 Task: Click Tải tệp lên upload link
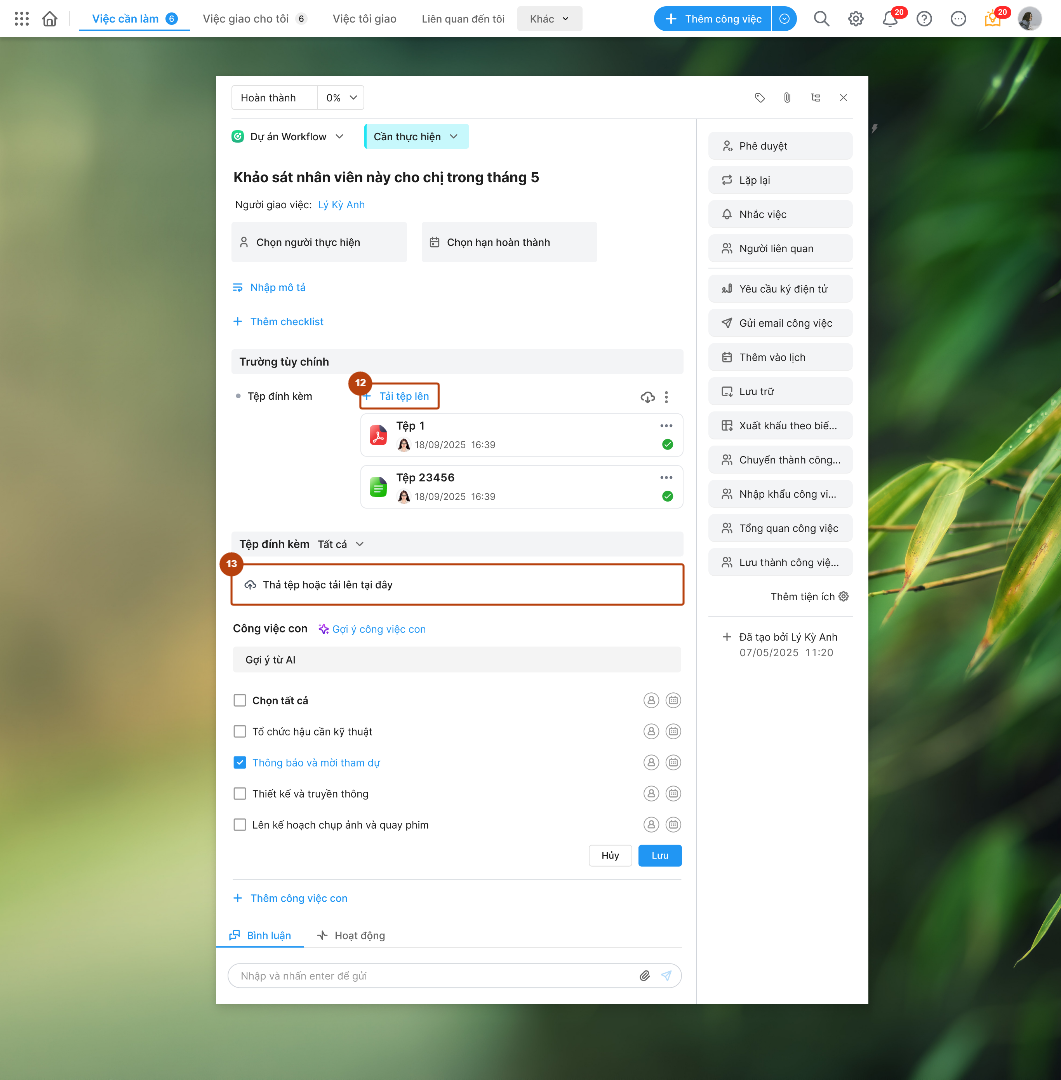tap(400, 396)
